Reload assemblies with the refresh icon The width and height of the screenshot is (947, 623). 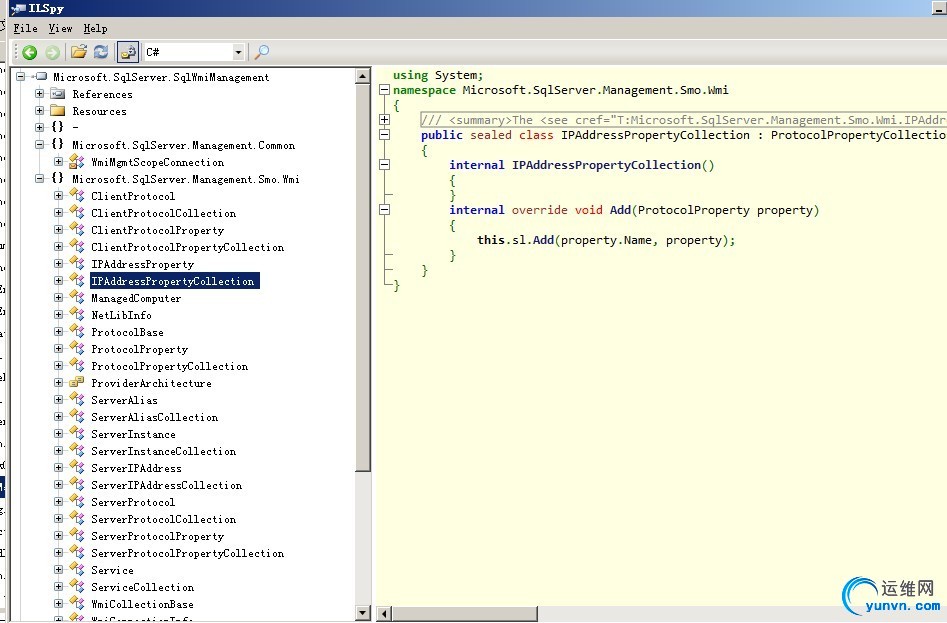pyautogui.click(x=101, y=52)
